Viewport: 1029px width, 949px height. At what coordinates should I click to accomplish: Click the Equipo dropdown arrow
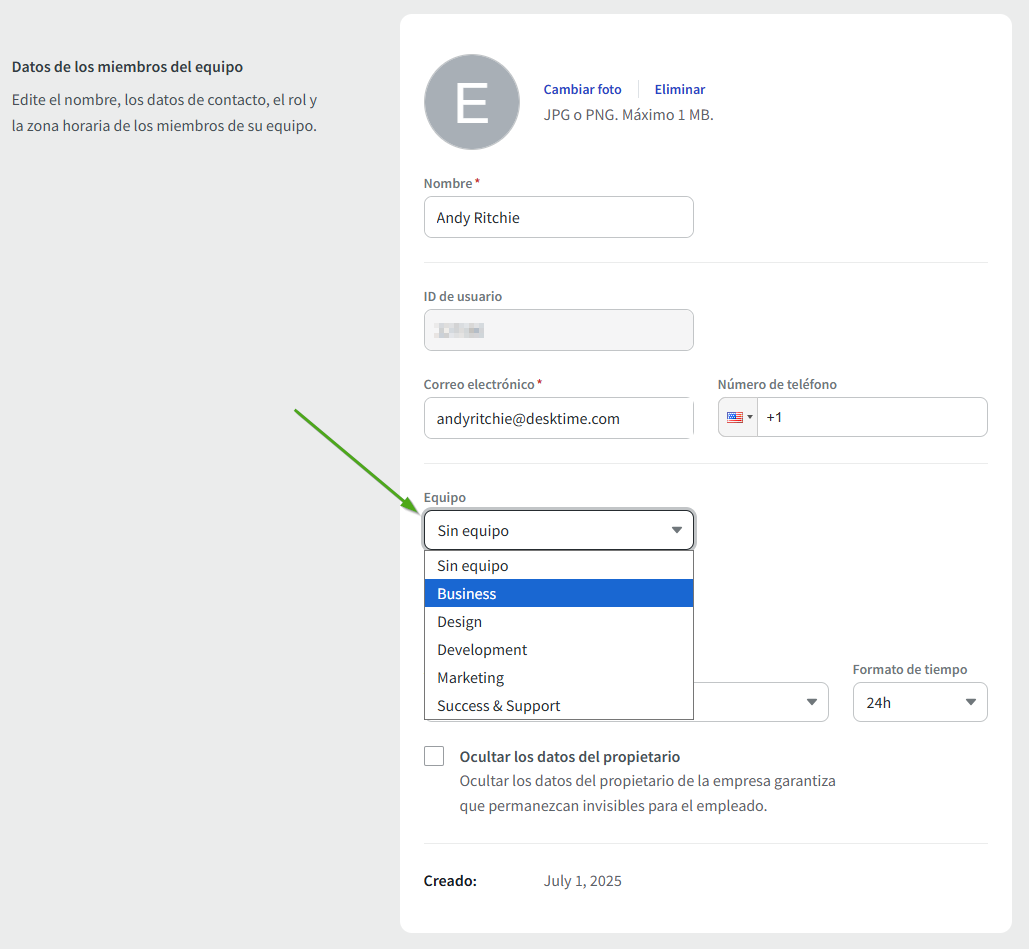tap(676, 530)
